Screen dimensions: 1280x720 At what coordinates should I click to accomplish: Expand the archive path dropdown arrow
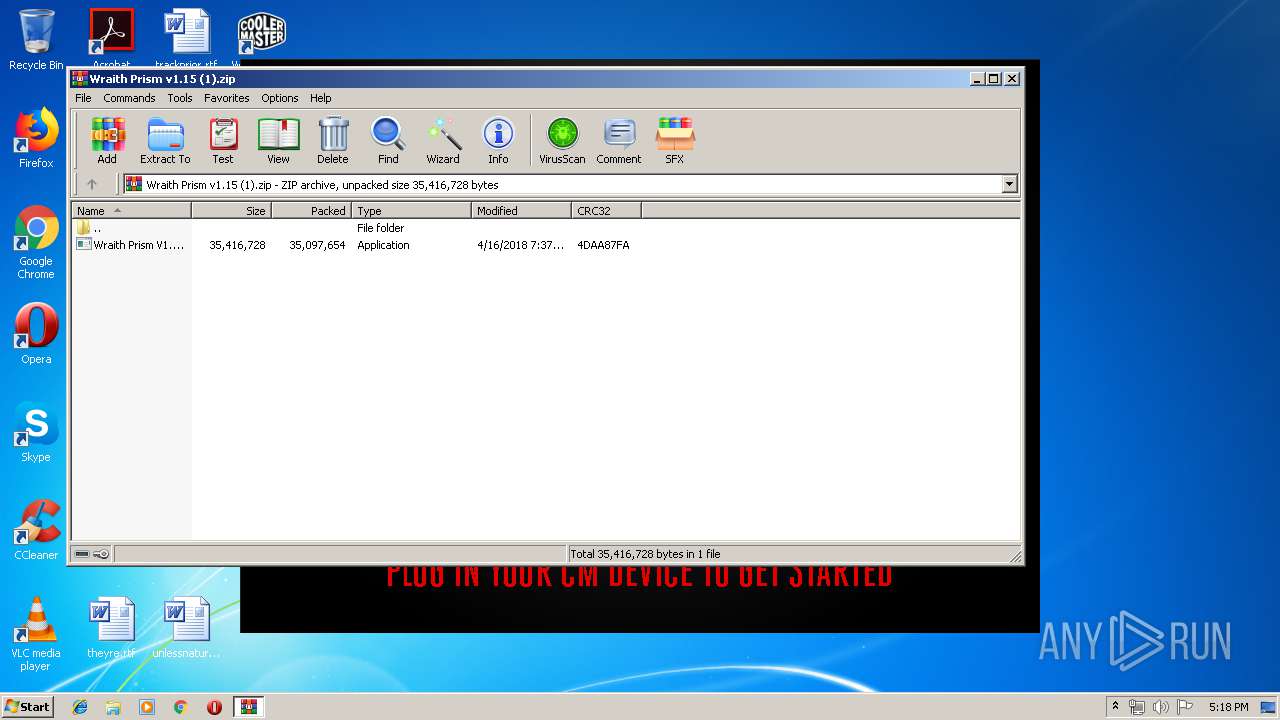click(x=1009, y=184)
